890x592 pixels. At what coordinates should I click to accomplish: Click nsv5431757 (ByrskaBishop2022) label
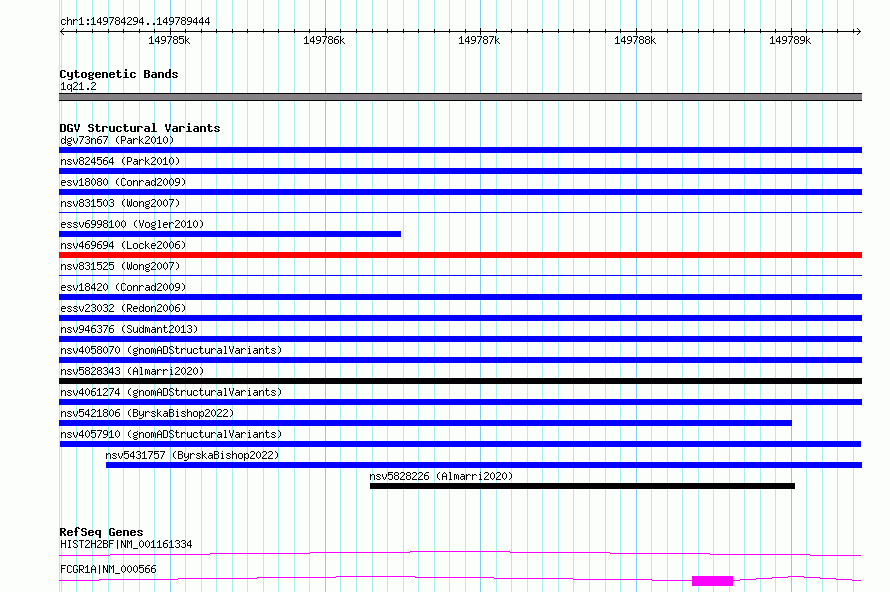(192, 455)
